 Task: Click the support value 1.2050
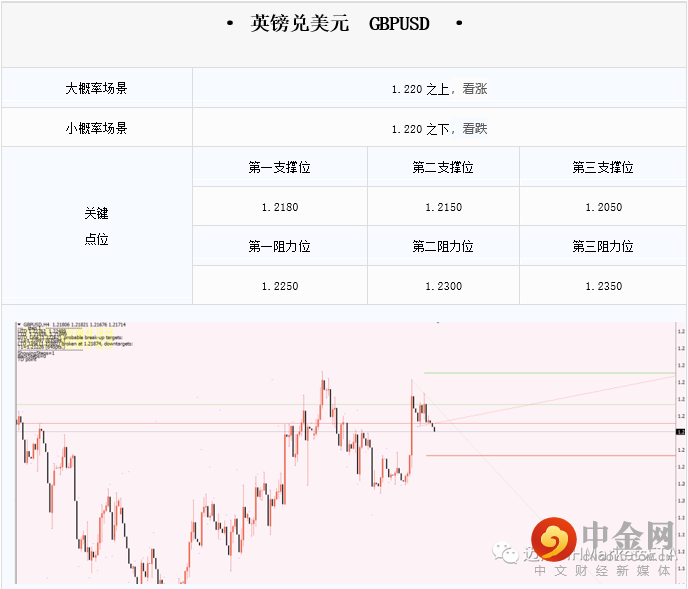(x=603, y=207)
